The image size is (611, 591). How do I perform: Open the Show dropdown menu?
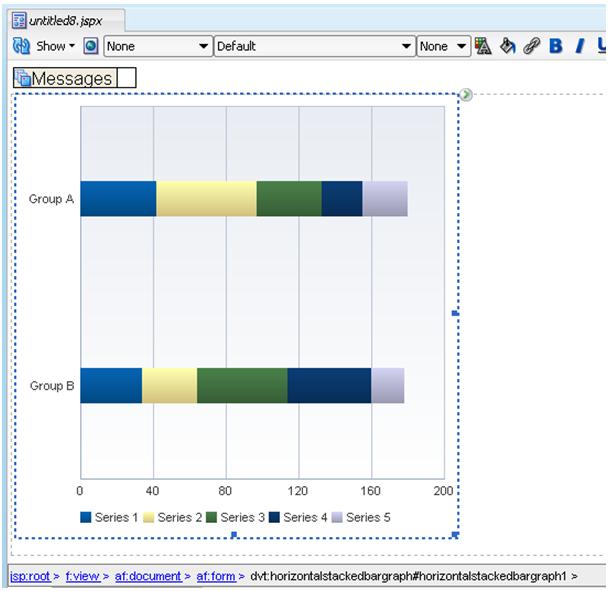point(56,46)
